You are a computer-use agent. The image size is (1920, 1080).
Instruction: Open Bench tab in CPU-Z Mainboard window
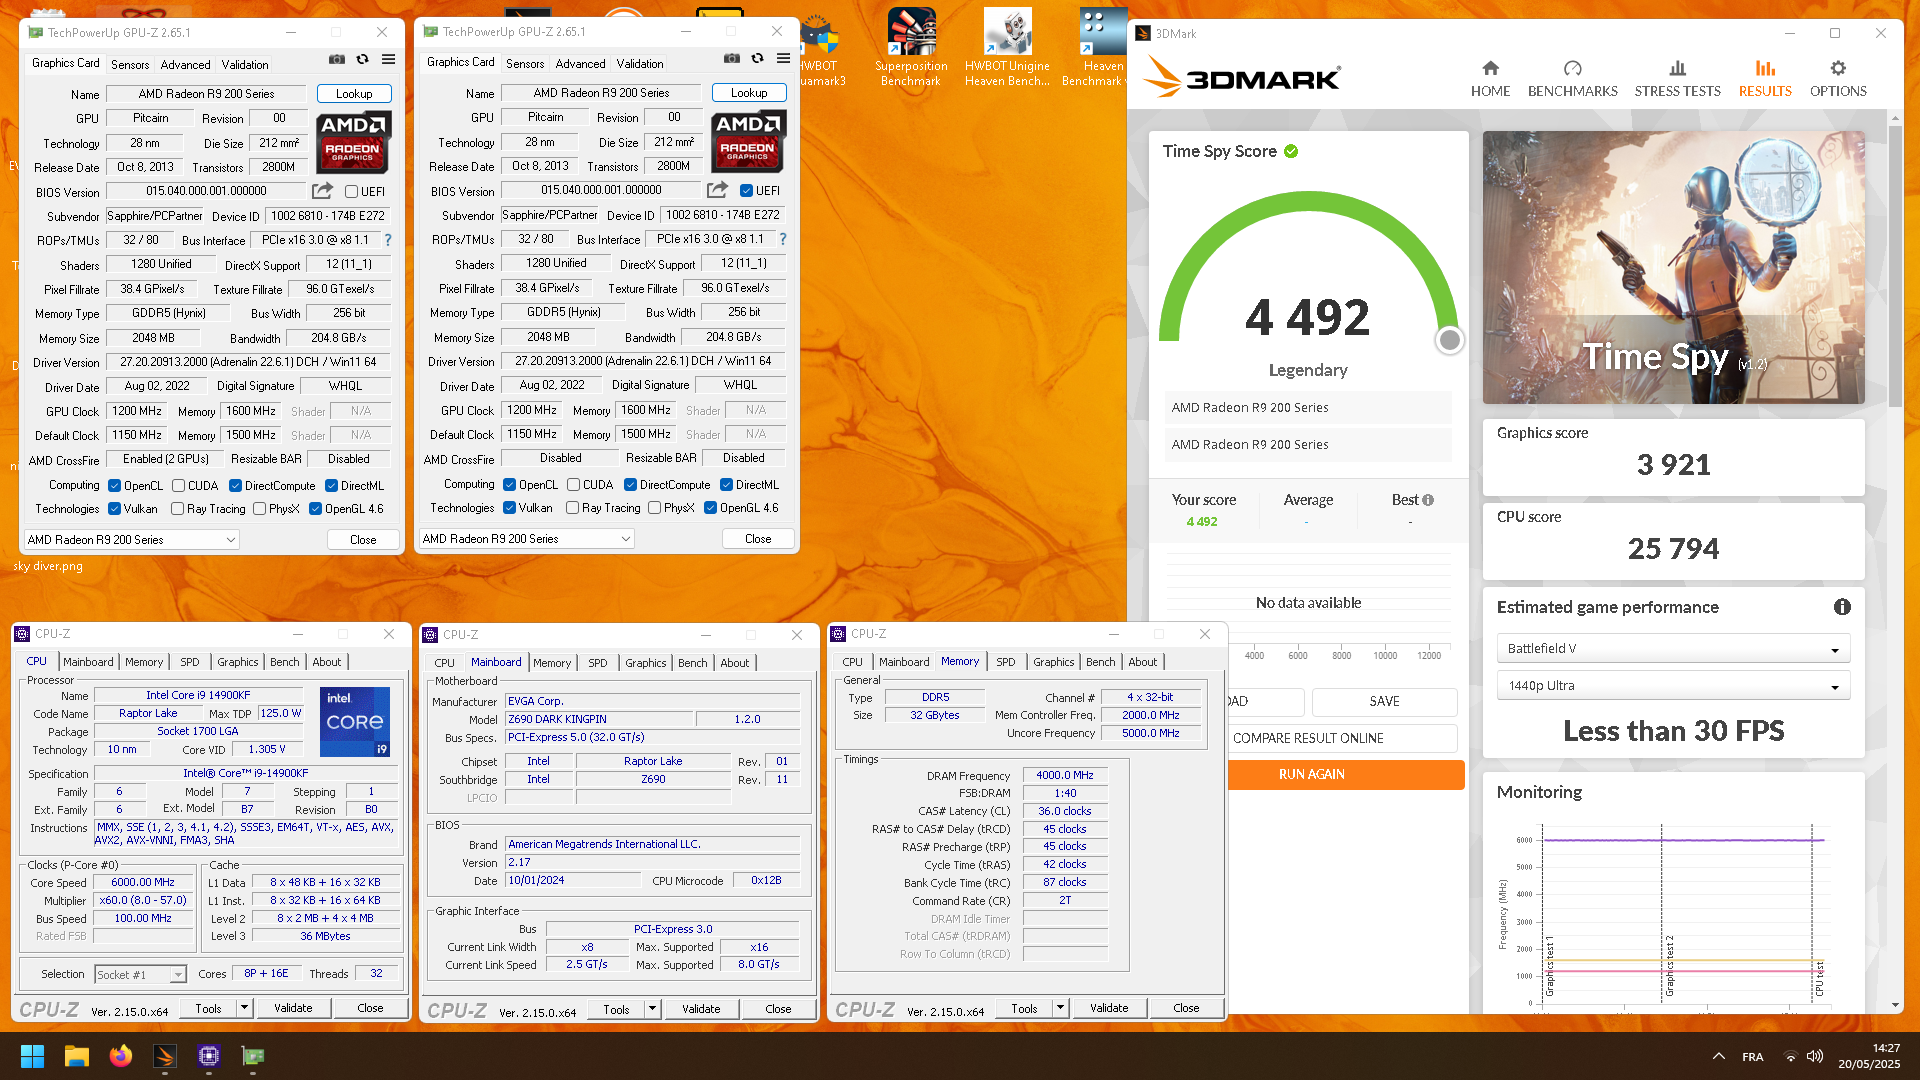tap(692, 663)
